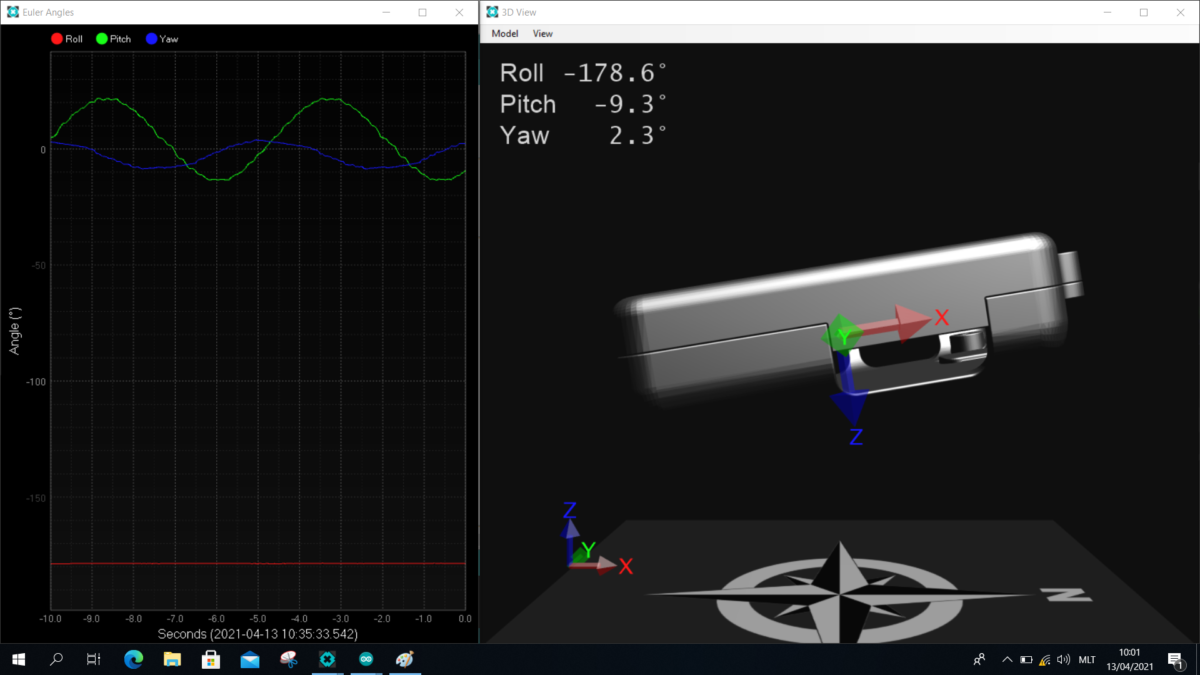Open Snipping Tool from the taskbar
The image size is (1200, 675).
[x=288, y=660]
